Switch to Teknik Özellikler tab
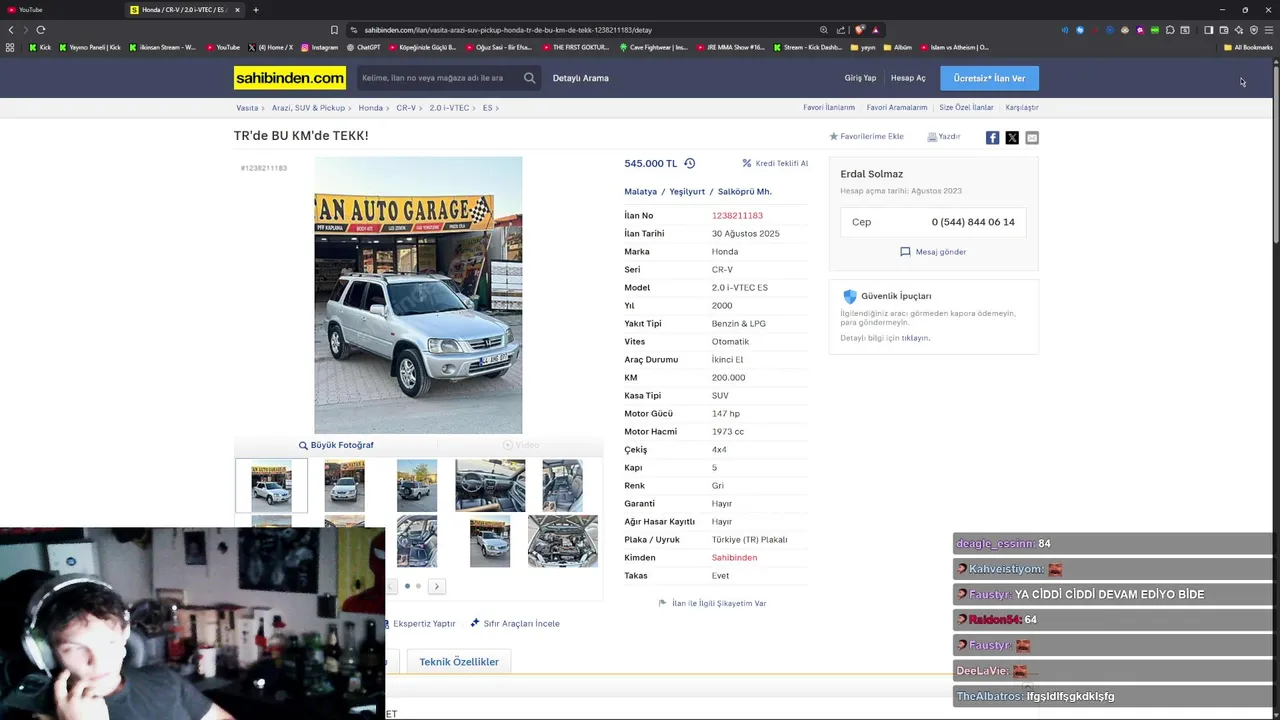This screenshot has width=1280, height=720. pyautogui.click(x=459, y=662)
